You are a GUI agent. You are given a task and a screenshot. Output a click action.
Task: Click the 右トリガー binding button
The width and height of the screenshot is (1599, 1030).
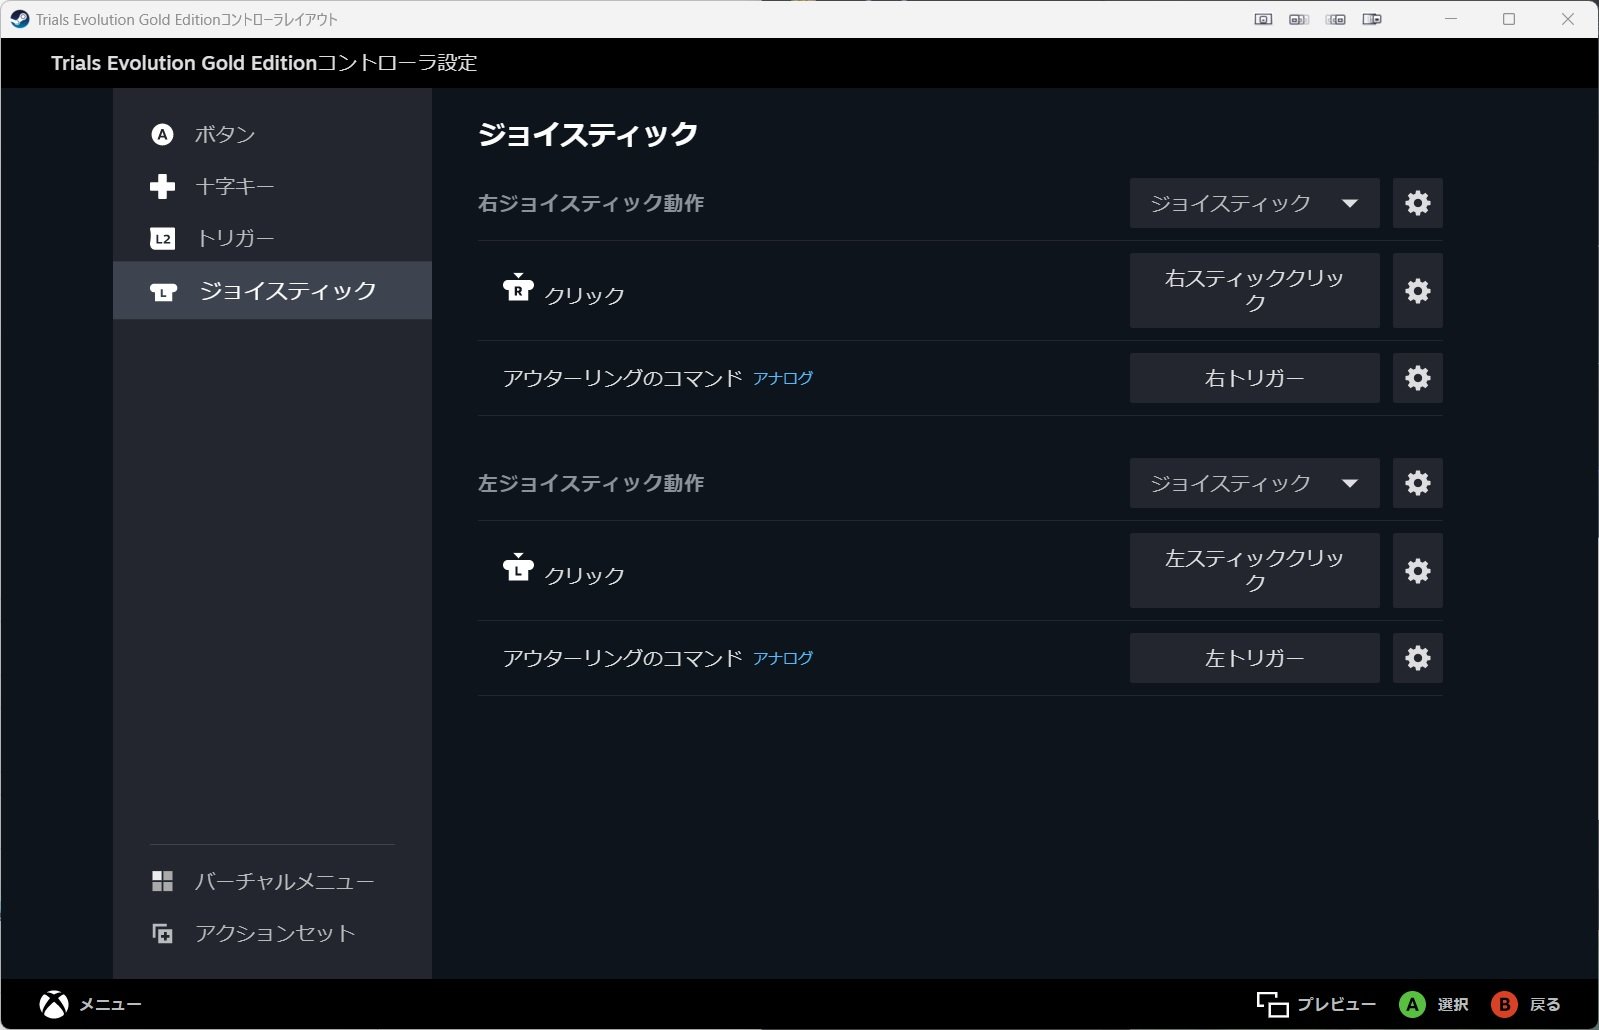coord(1254,378)
